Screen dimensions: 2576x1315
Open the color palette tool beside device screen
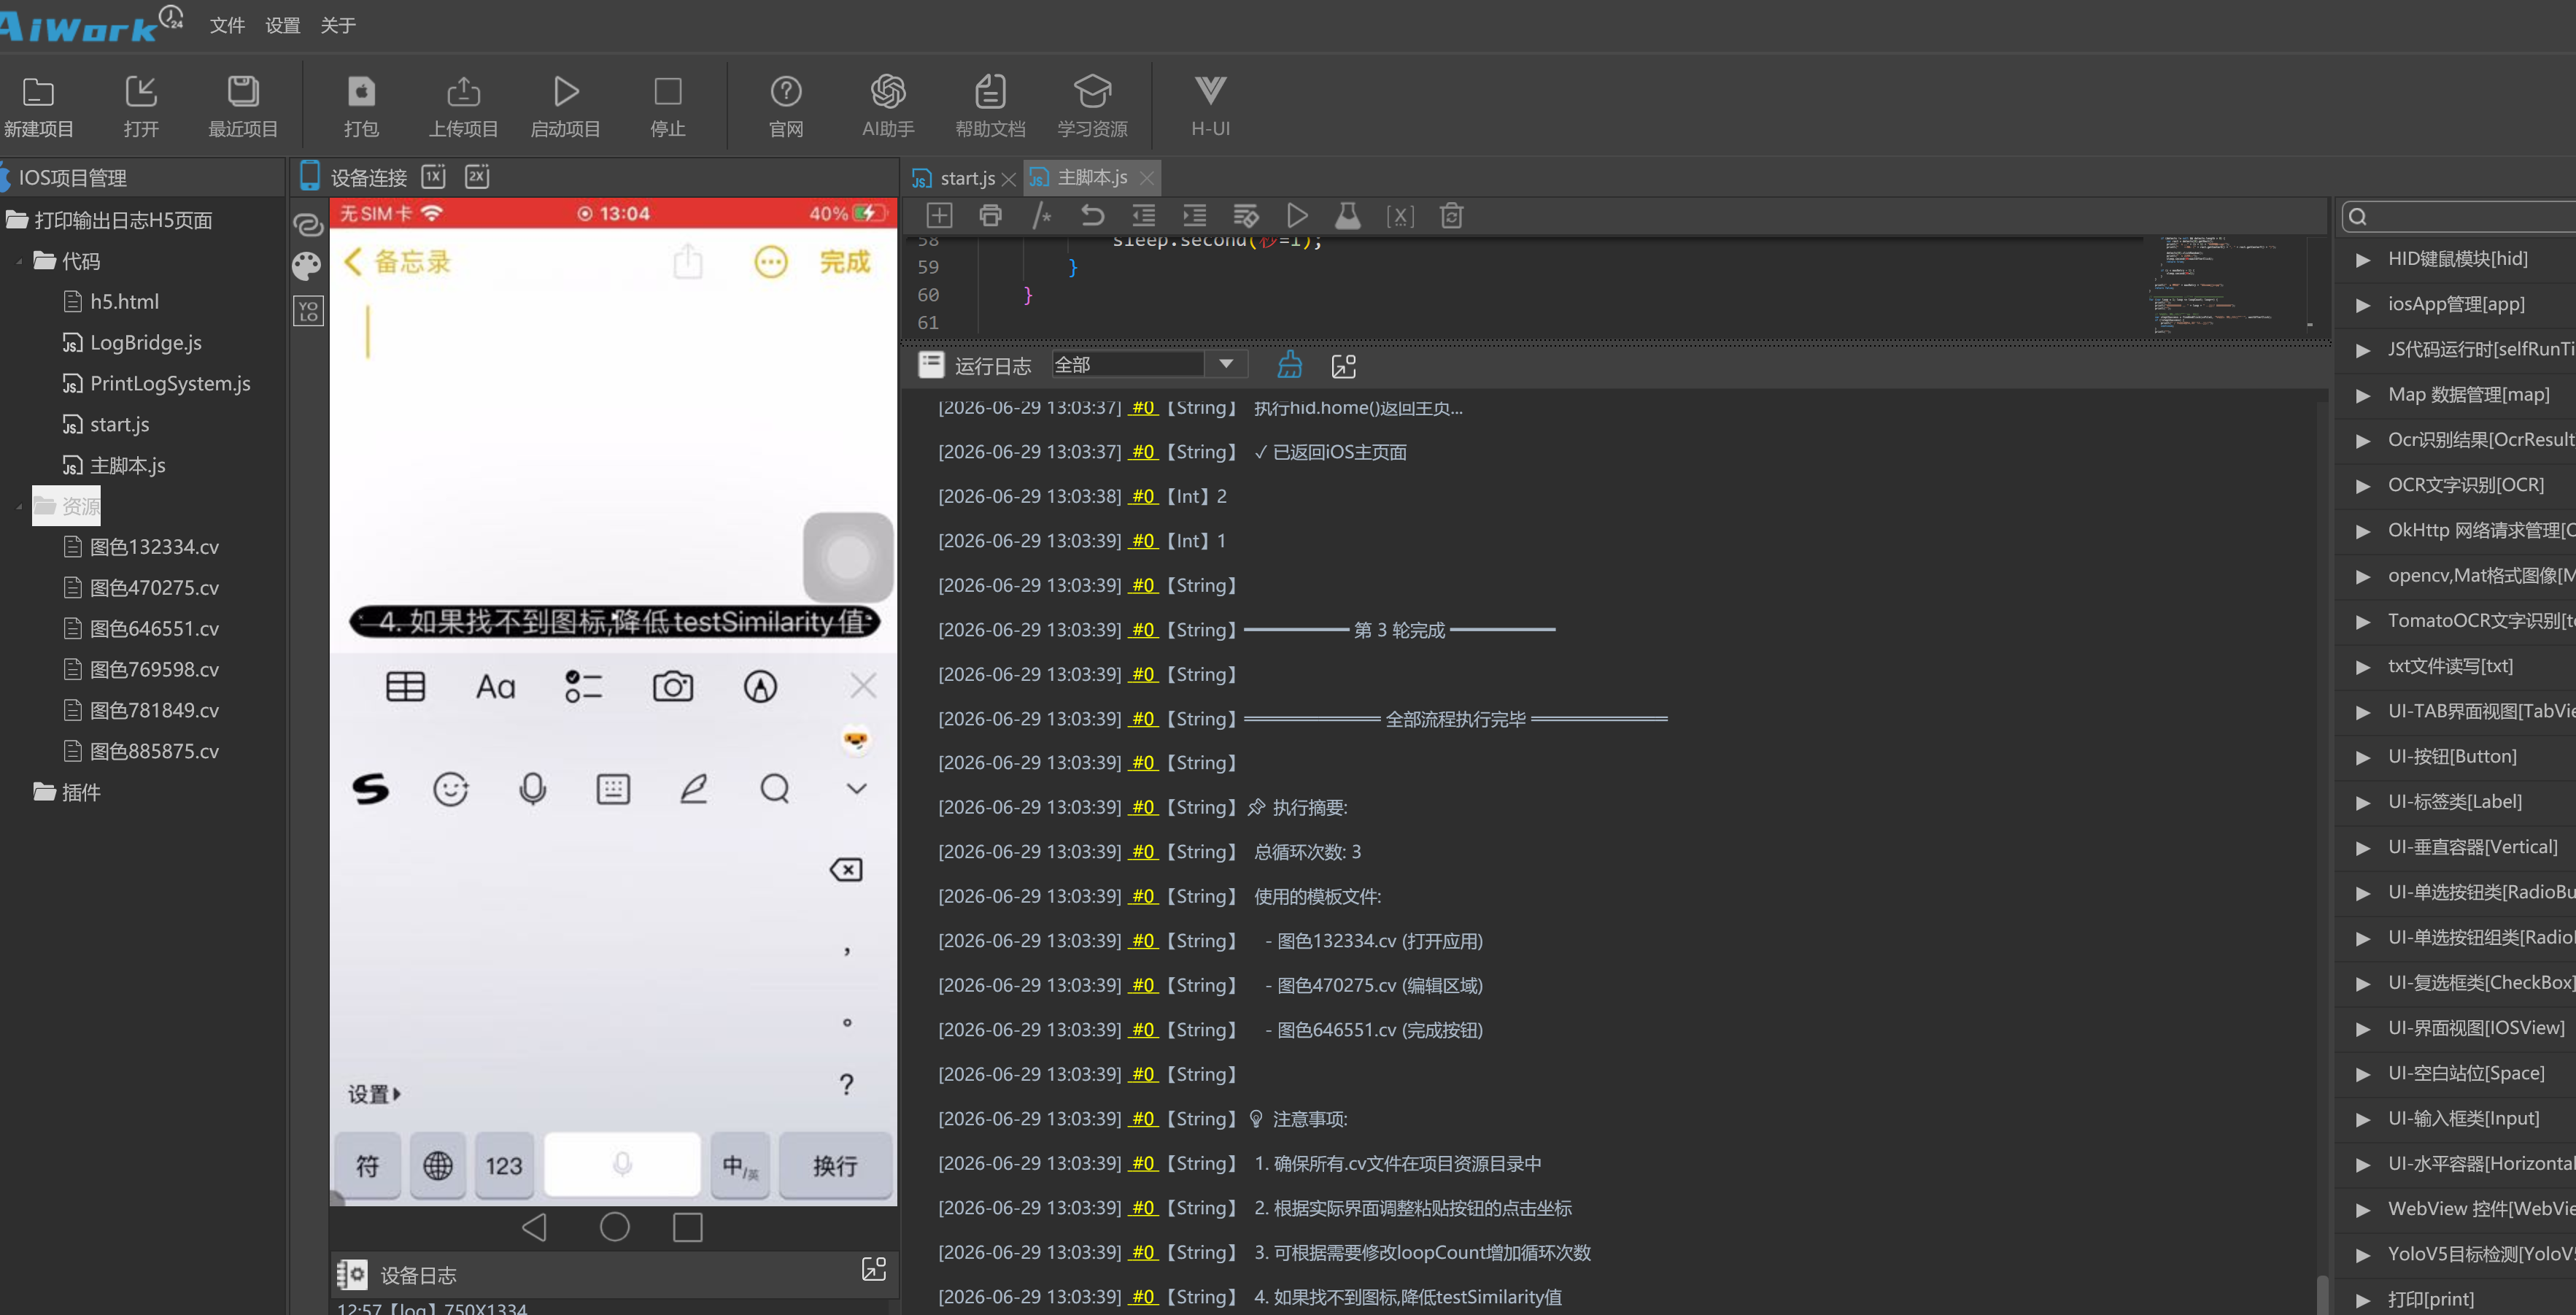click(307, 266)
